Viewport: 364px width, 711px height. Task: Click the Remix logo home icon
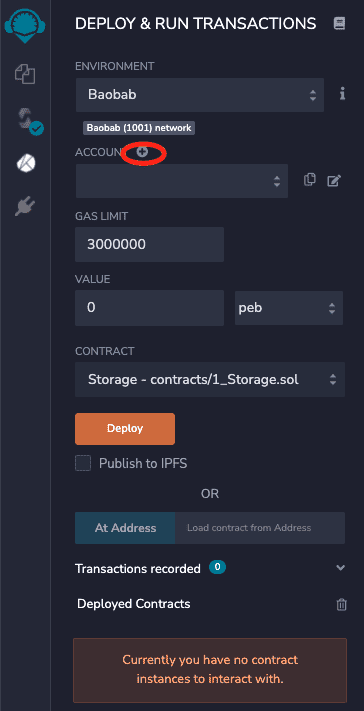pos(25,25)
